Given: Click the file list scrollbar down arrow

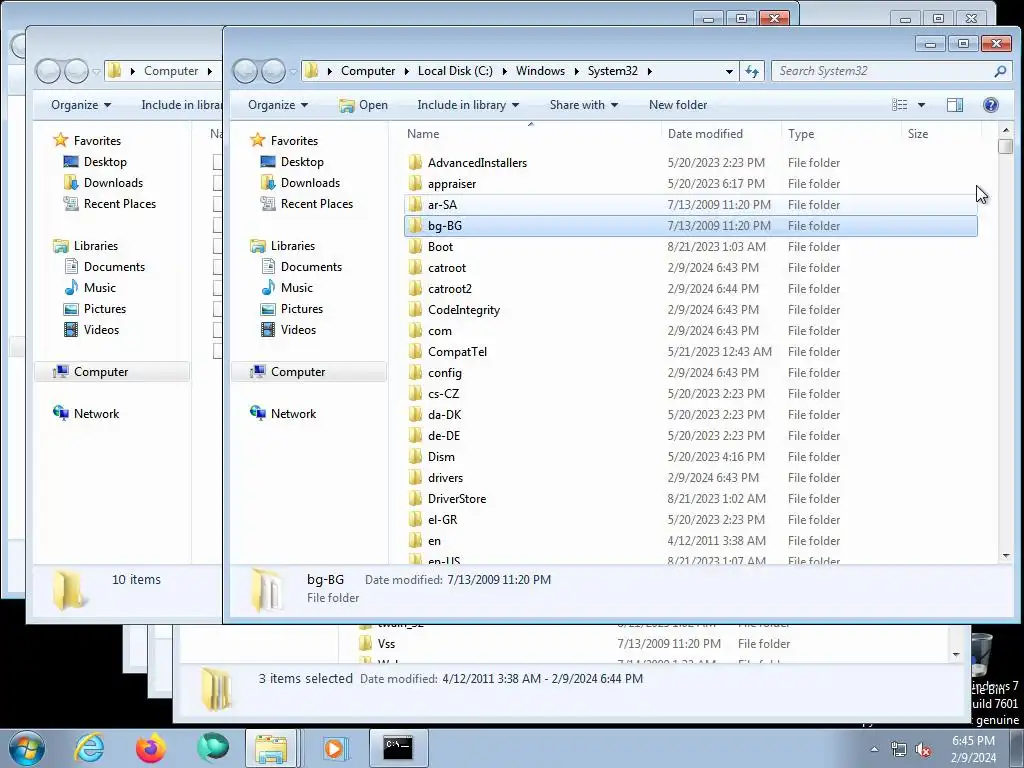Looking at the screenshot, I should coord(1006,556).
